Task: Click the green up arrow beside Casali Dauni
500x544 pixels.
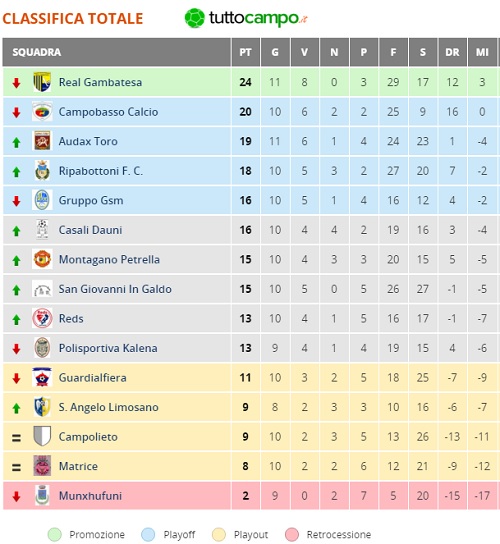Action: tap(16, 231)
